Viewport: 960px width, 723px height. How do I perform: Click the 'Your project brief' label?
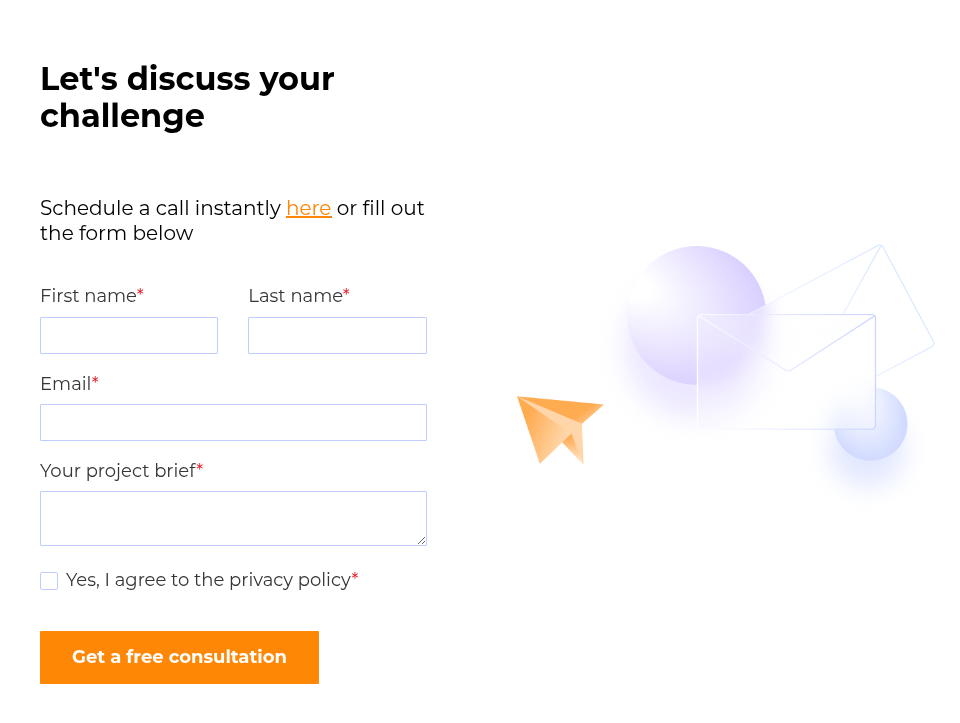pos(118,470)
